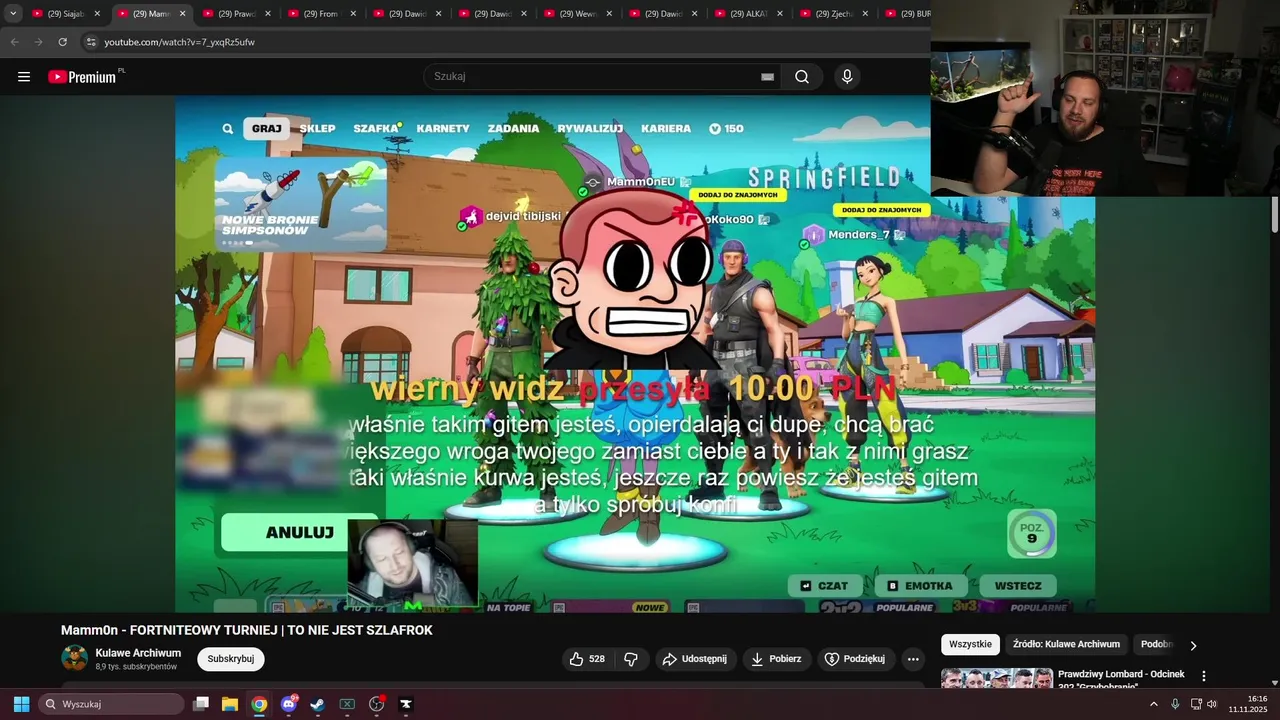The height and width of the screenshot is (720, 1280).
Task: Click ANULUJ button in Fortnite video
Action: (300, 532)
